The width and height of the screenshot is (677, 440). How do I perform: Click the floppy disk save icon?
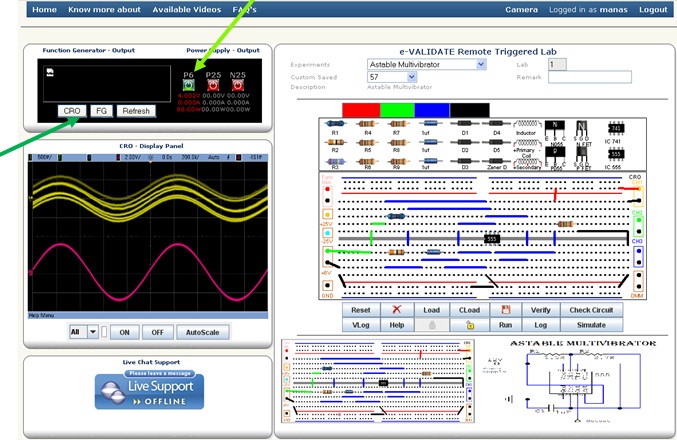[506, 310]
